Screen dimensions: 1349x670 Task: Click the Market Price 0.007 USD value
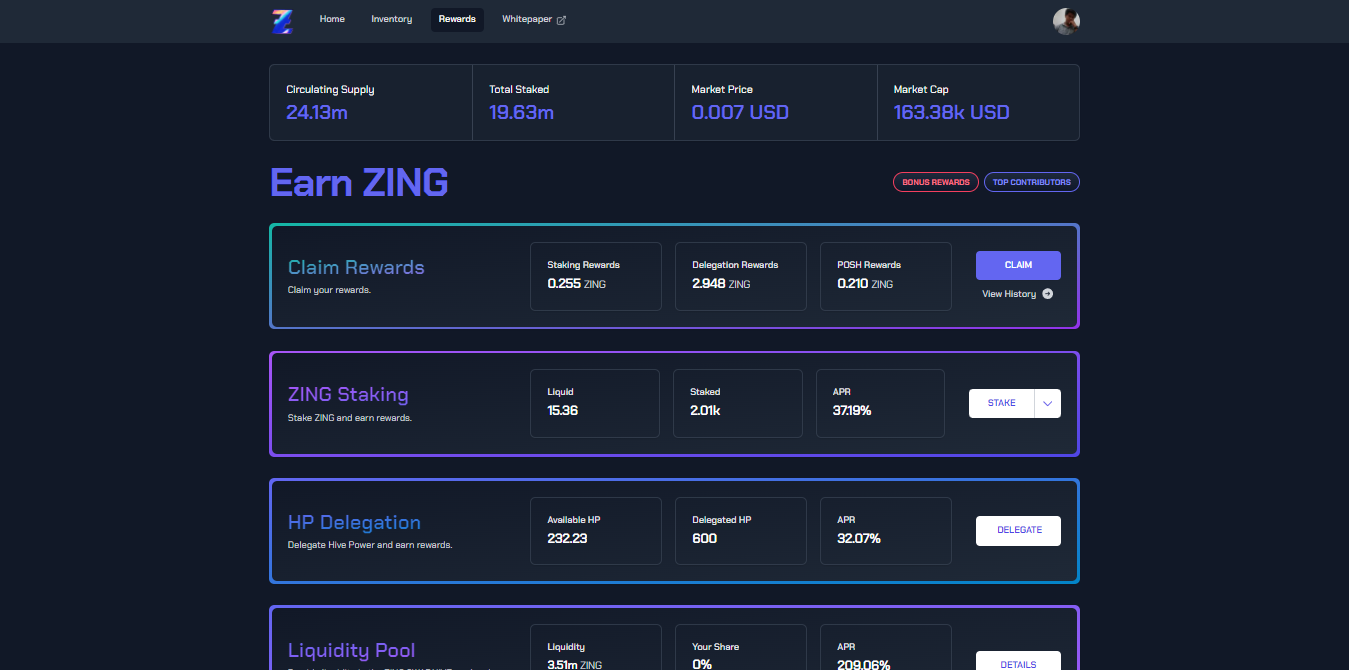click(740, 112)
